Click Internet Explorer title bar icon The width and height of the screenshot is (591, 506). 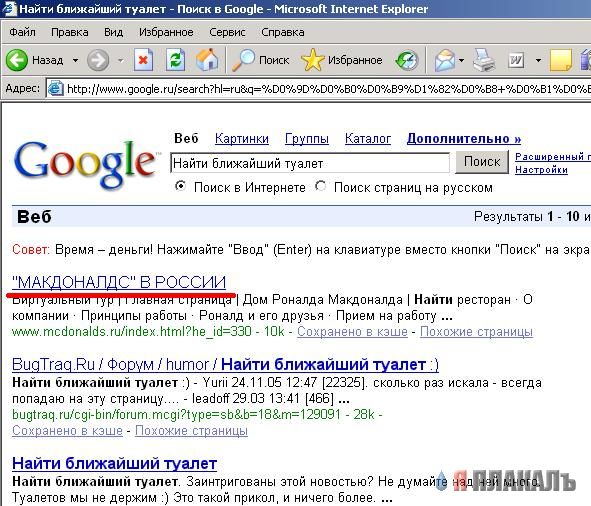[9, 9]
